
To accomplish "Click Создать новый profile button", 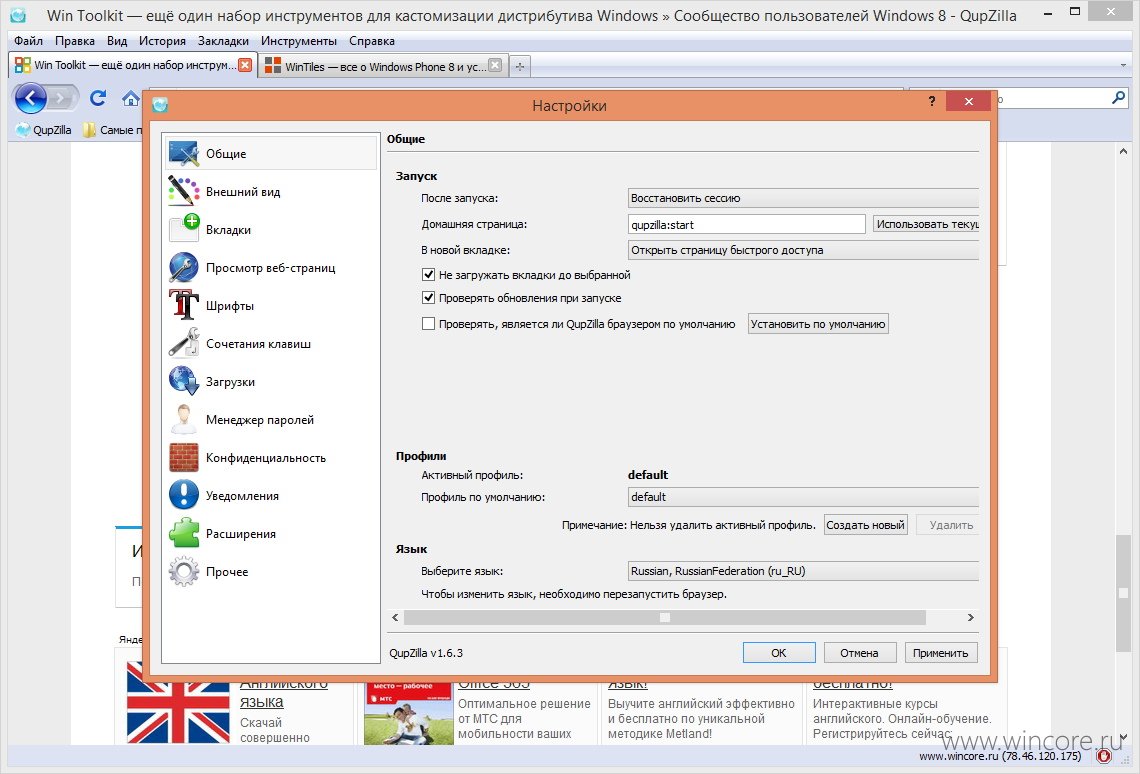I will (865, 525).
